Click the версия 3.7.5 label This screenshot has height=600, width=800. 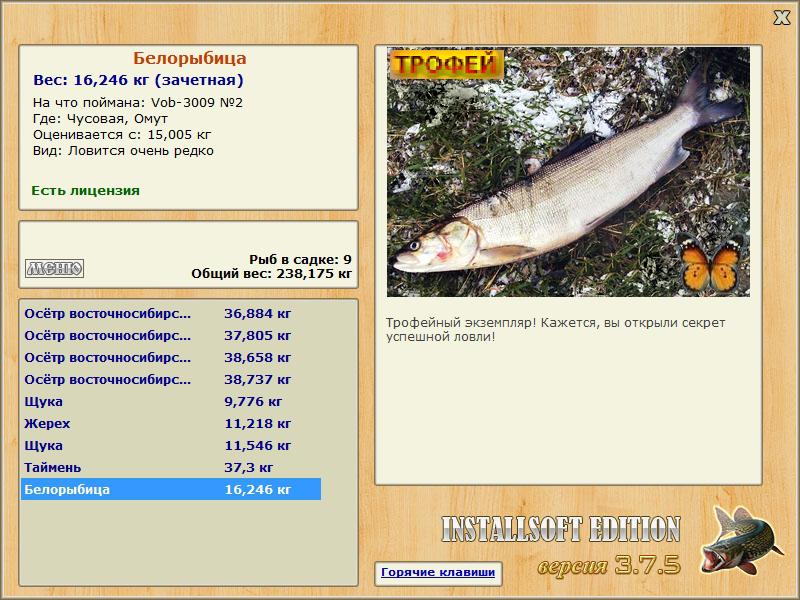(609, 565)
